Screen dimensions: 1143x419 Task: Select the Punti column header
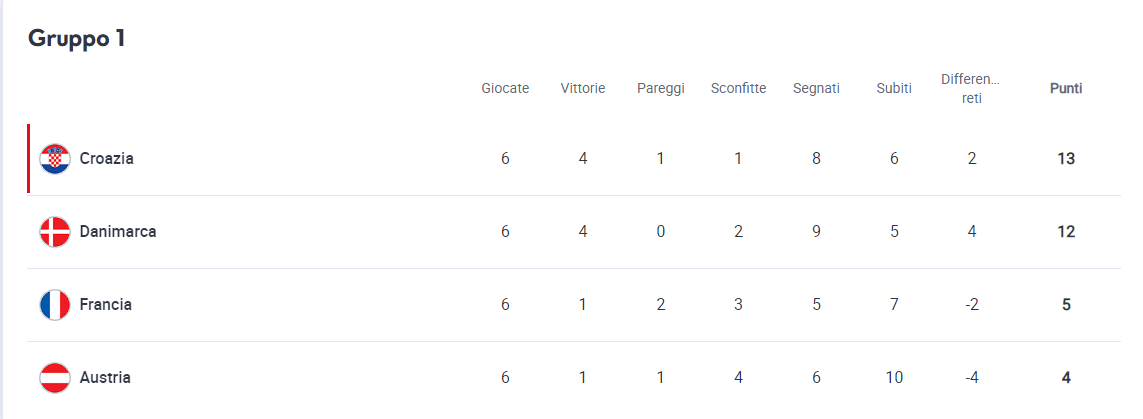[1066, 89]
